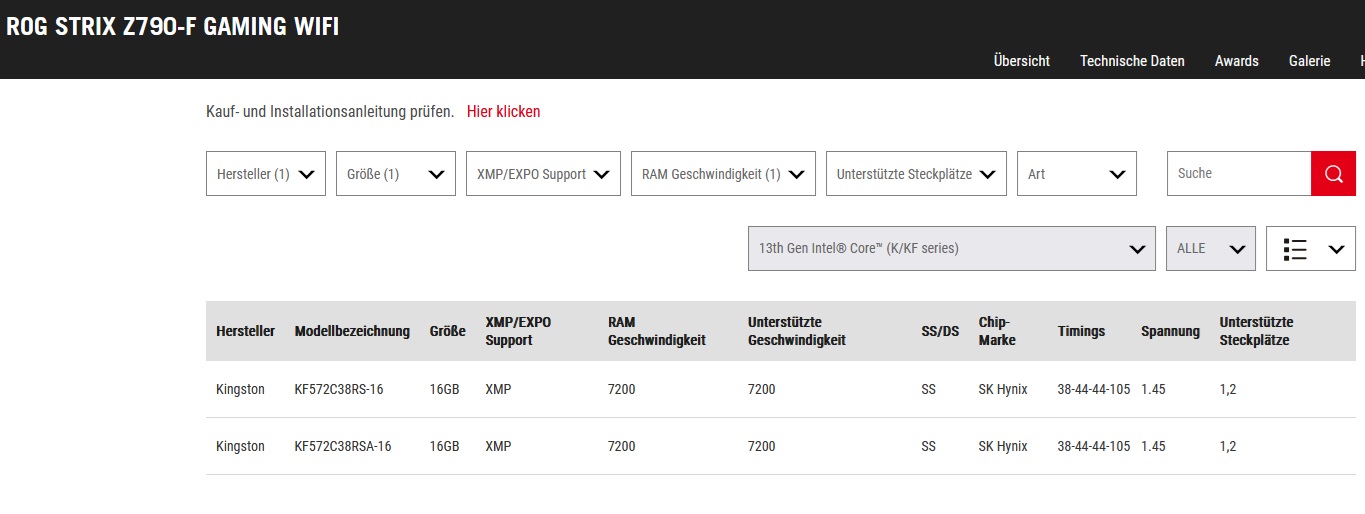Open the Art filter dropdown
Image resolution: width=1365 pixels, height=514 pixels.
pos(1077,174)
